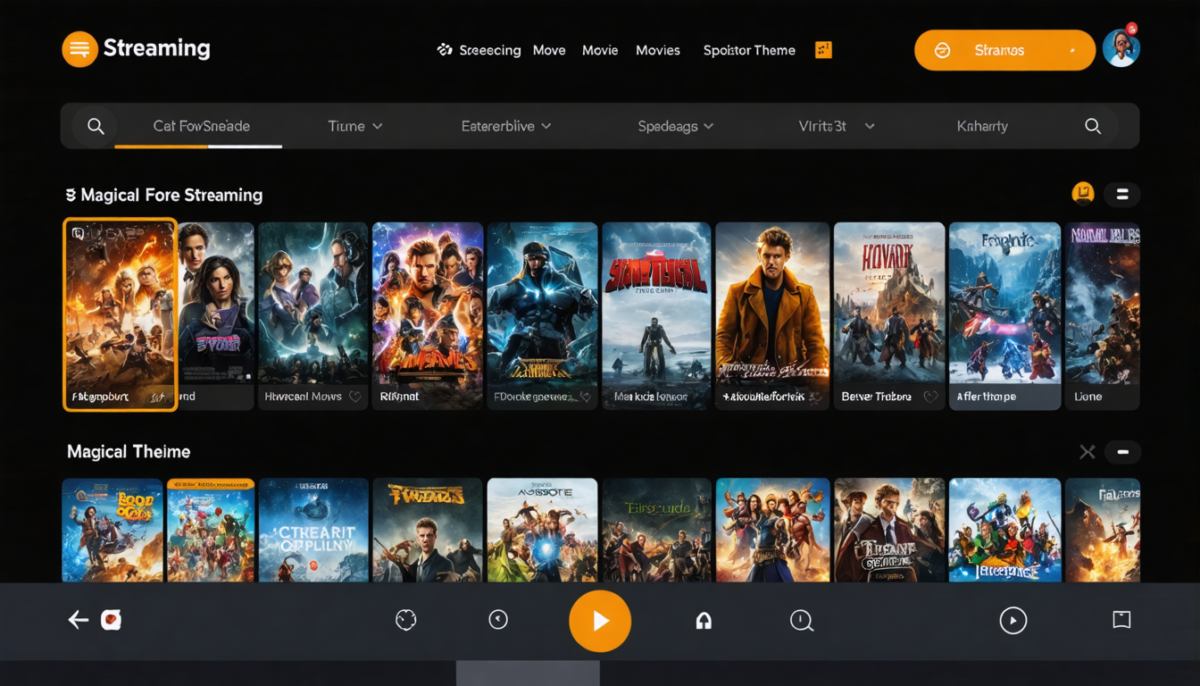Click the headphones icon in bottom bar
The width and height of the screenshot is (1200, 686).
pyautogui.click(x=703, y=621)
